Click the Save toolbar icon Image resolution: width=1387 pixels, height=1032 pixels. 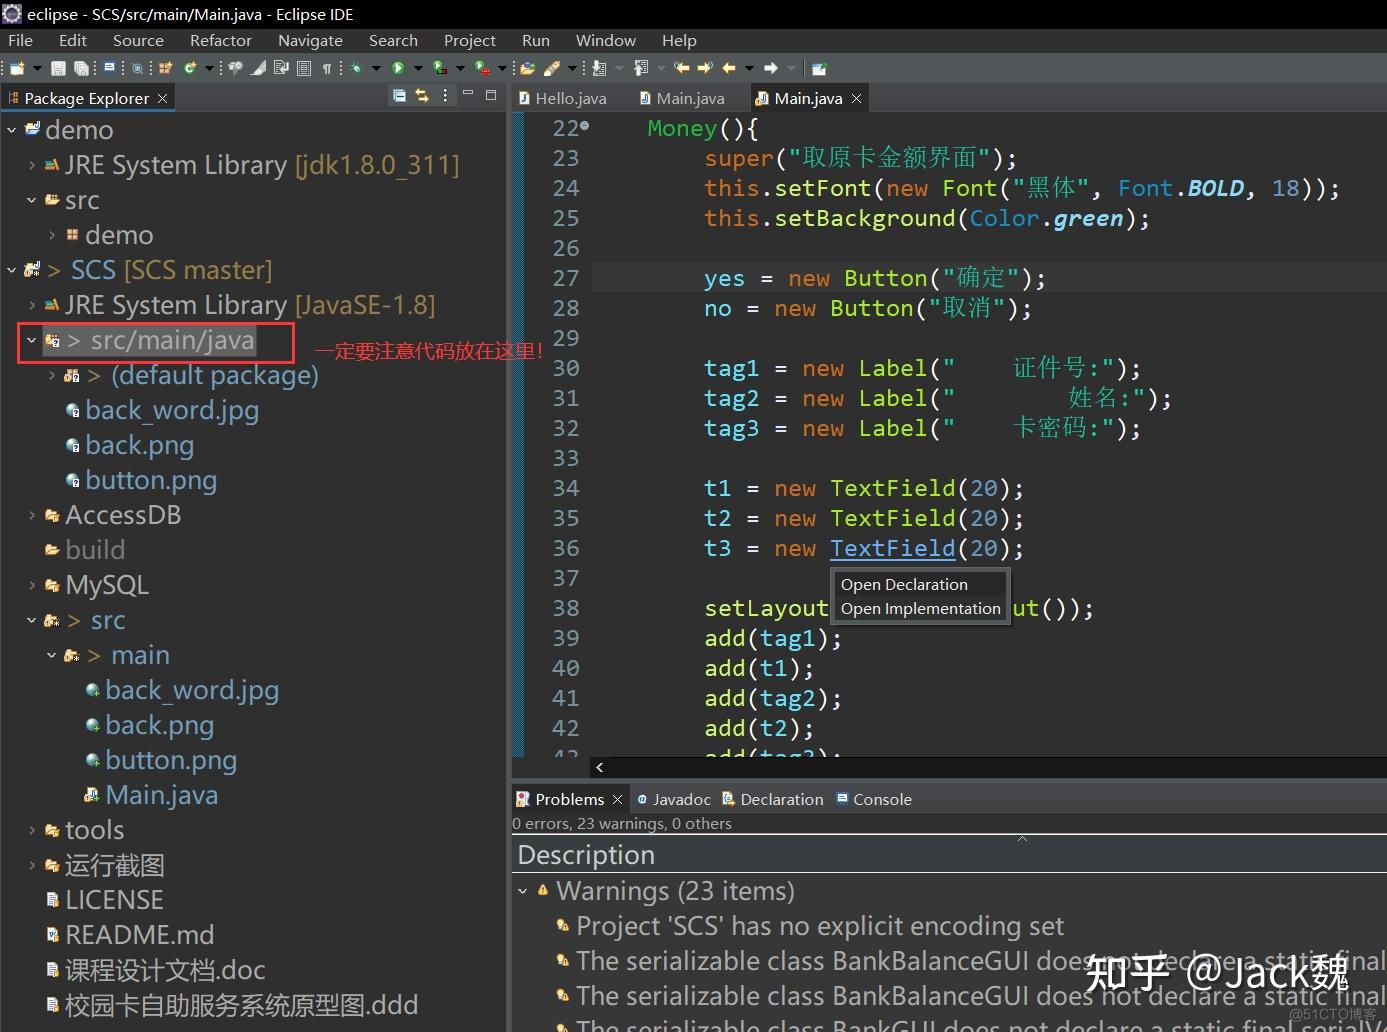point(58,68)
